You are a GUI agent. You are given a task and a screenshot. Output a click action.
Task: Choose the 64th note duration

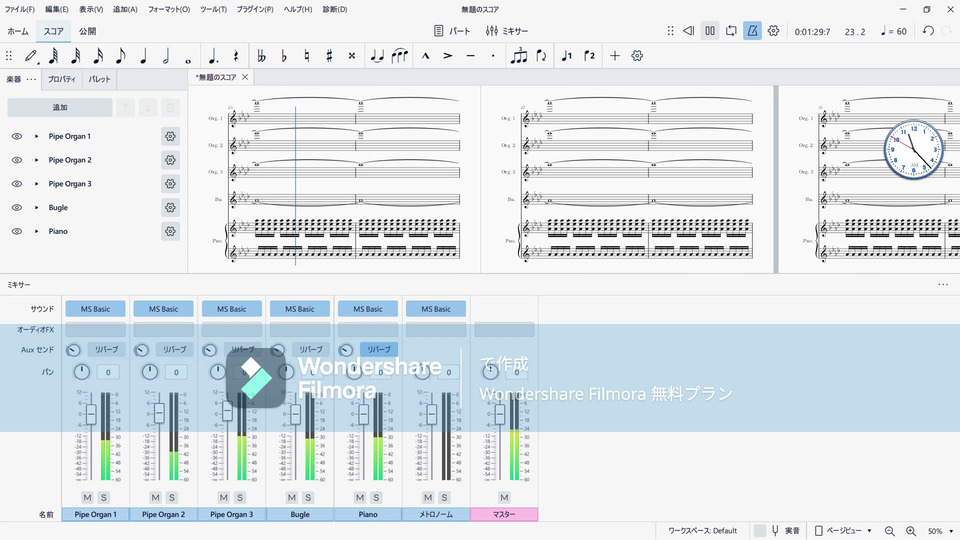pyautogui.click(x=53, y=56)
